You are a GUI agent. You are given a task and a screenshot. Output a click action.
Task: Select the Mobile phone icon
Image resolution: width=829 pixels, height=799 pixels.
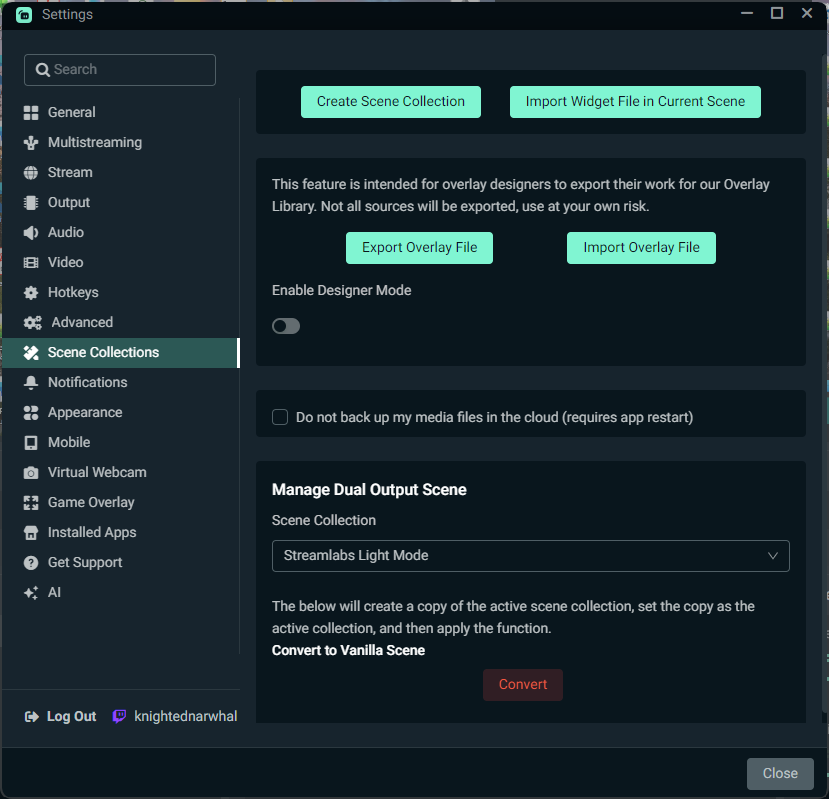(x=32, y=442)
